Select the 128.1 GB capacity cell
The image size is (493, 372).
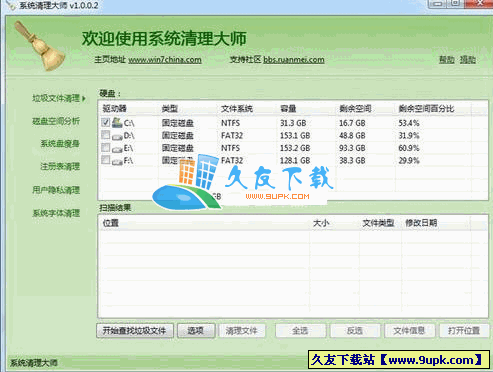coord(295,161)
